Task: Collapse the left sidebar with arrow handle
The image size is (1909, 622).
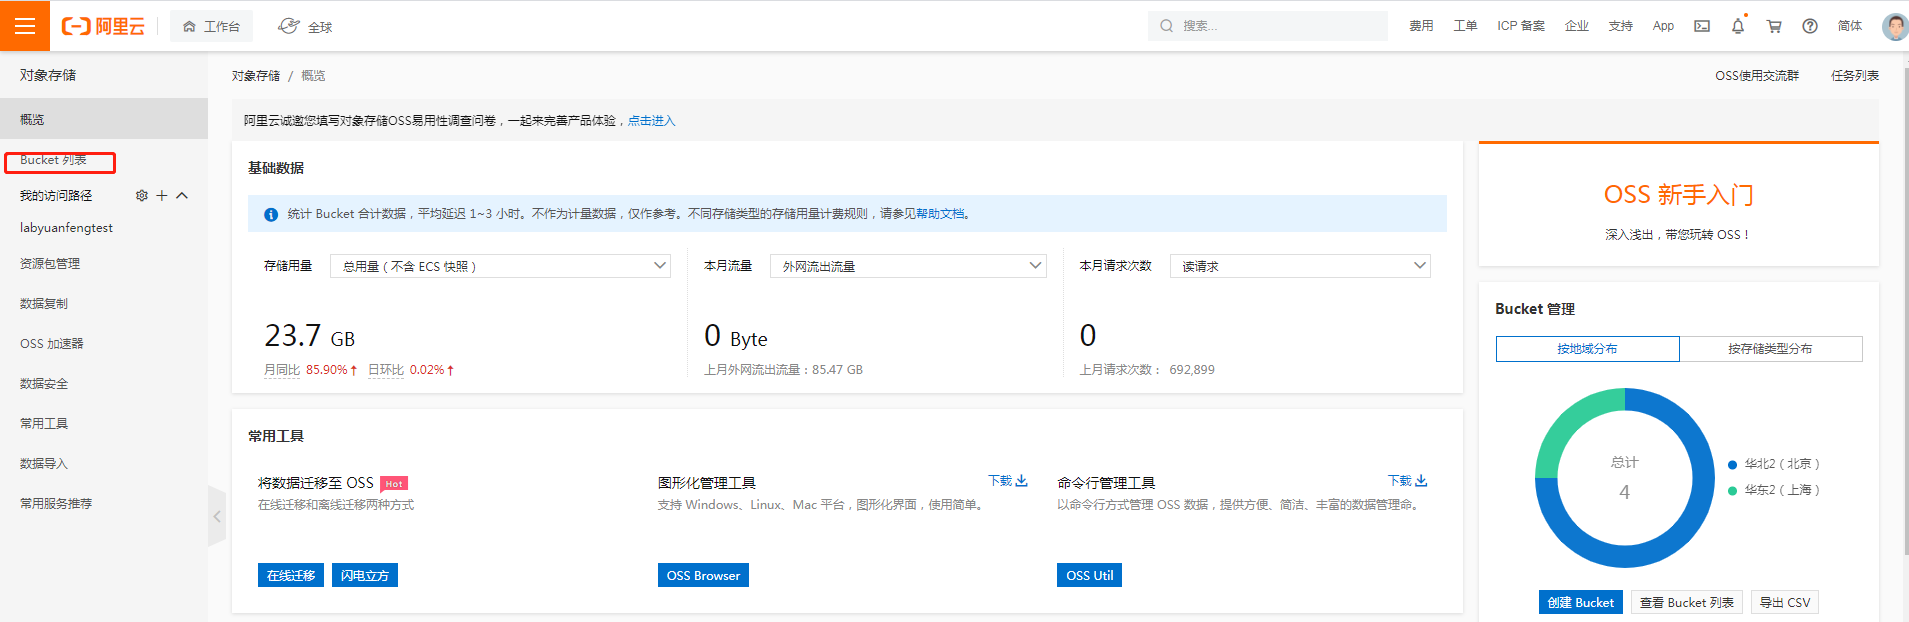Action: [x=217, y=516]
